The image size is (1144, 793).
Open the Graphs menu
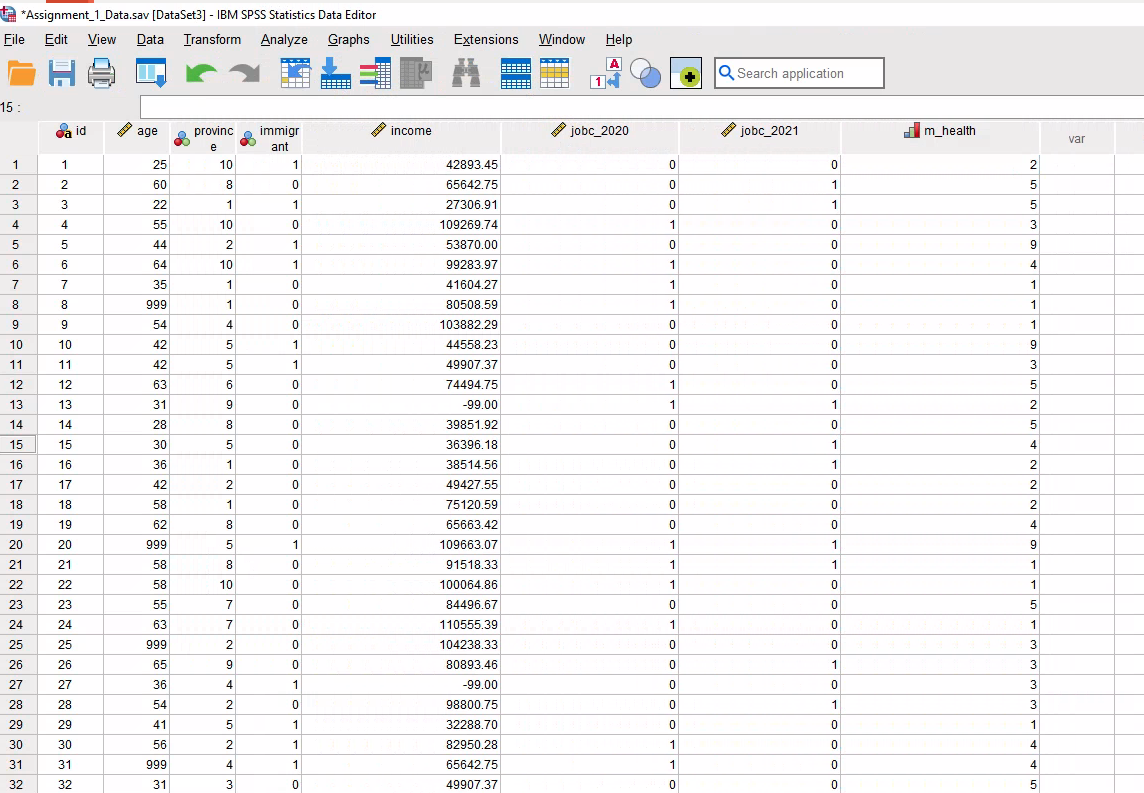point(348,40)
